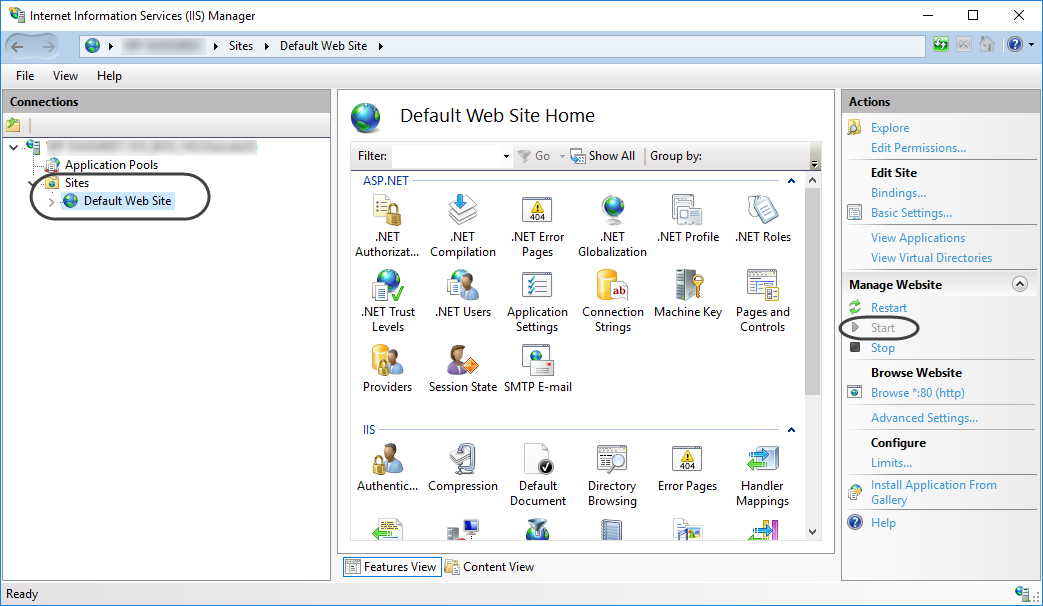This screenshot has height=606, width=1043.
Task: Open Limits configuration link
Action: point(891,463)
